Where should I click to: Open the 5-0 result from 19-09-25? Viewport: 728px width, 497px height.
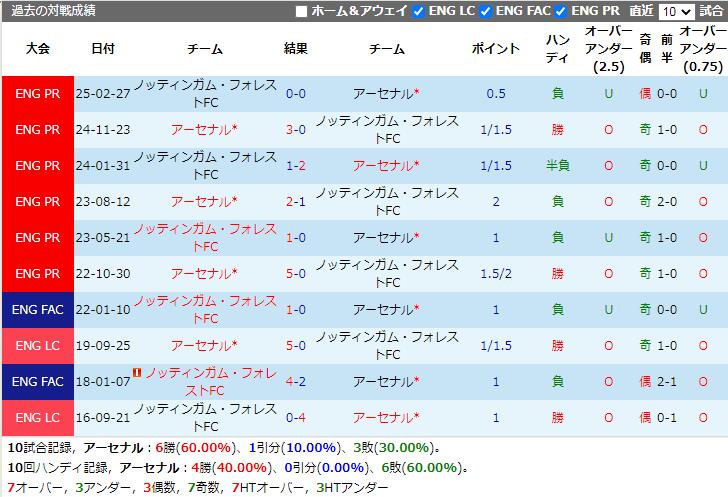(296, 346)
